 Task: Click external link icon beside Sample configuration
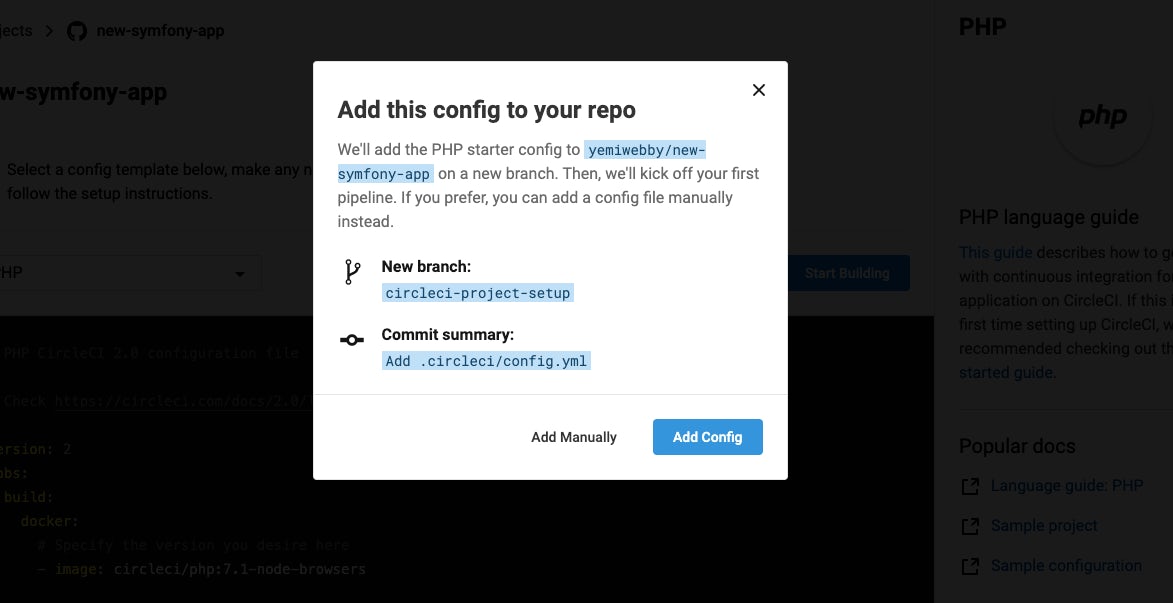969,566
